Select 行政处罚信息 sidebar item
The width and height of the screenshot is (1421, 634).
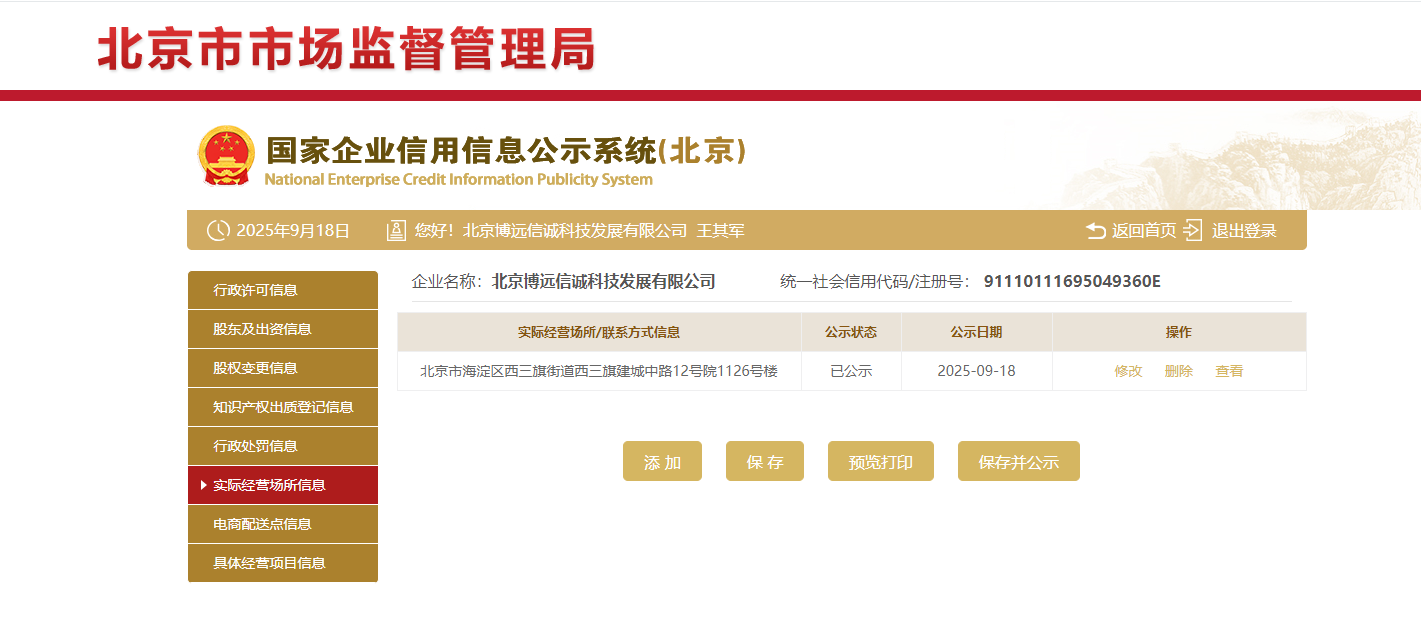click(x=283, y=446)
